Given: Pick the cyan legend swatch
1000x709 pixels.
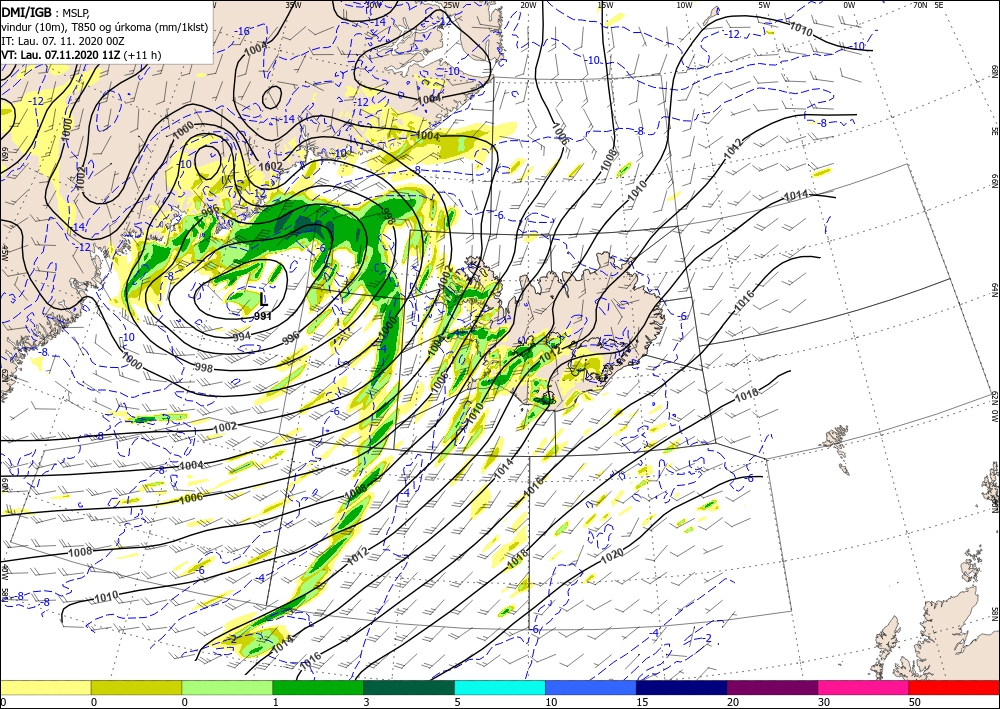Looking at the screenshot, I should pyautogui.click(x=500, y=687).
